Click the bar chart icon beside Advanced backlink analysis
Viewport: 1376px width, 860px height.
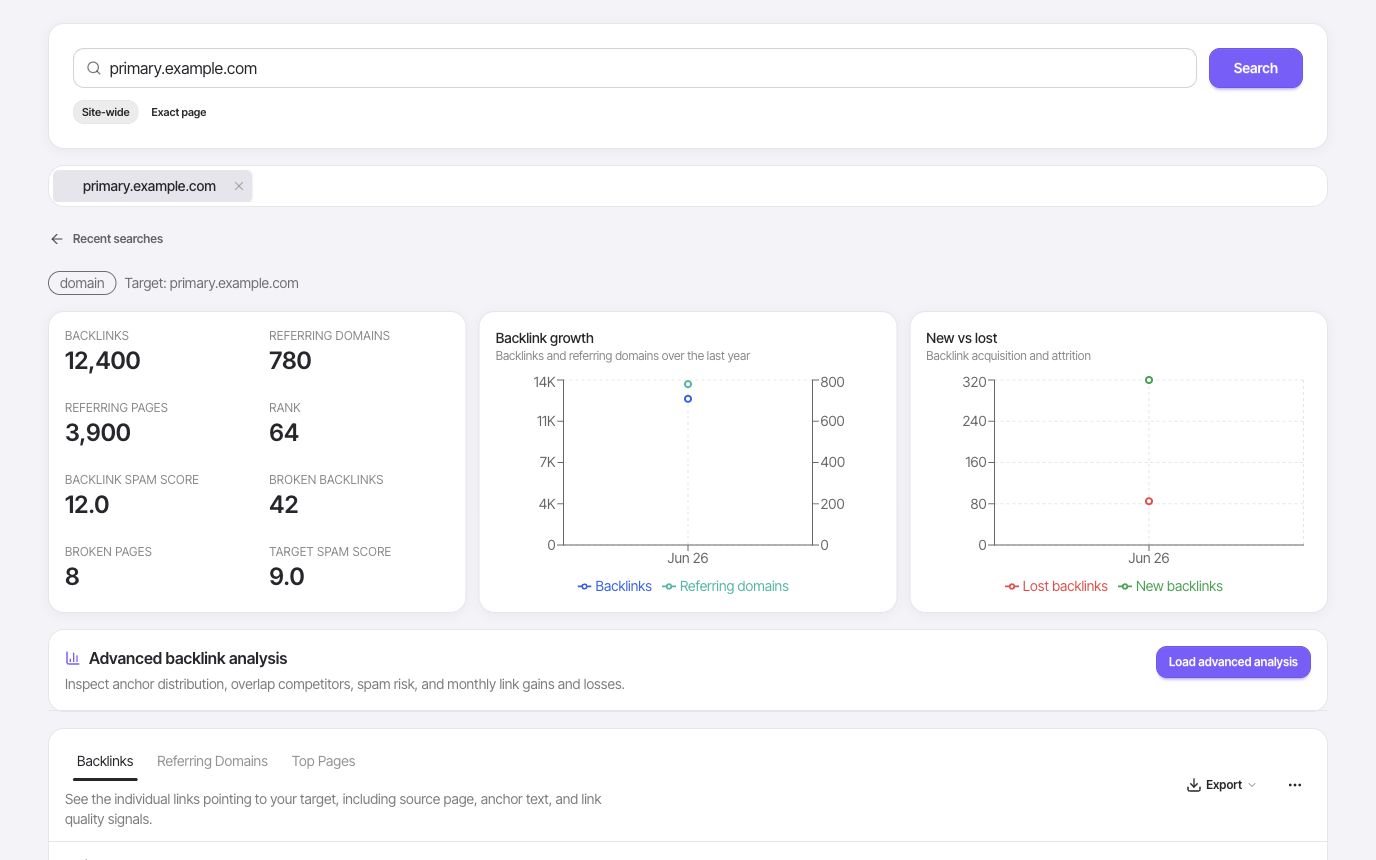pos(73,658)
